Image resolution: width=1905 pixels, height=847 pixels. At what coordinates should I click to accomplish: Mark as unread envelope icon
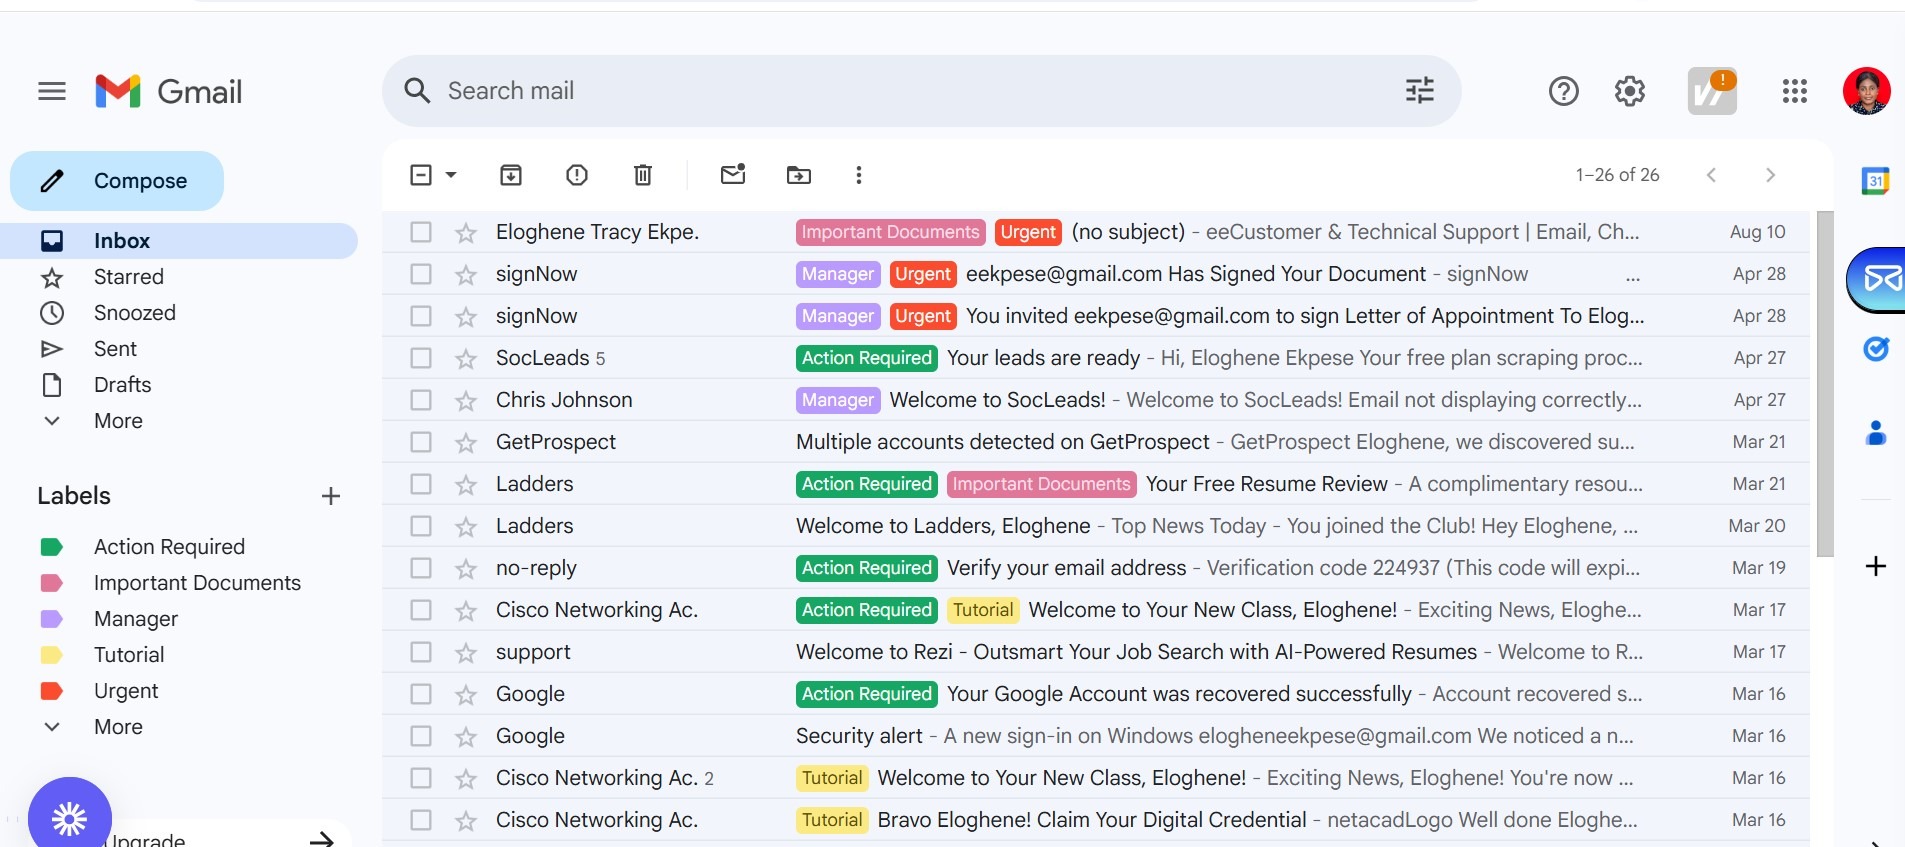[x=733, y=175]
